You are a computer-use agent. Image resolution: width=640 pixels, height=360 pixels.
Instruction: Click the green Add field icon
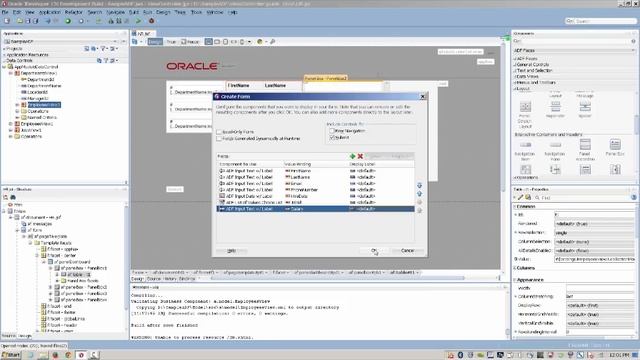[352, 156]
